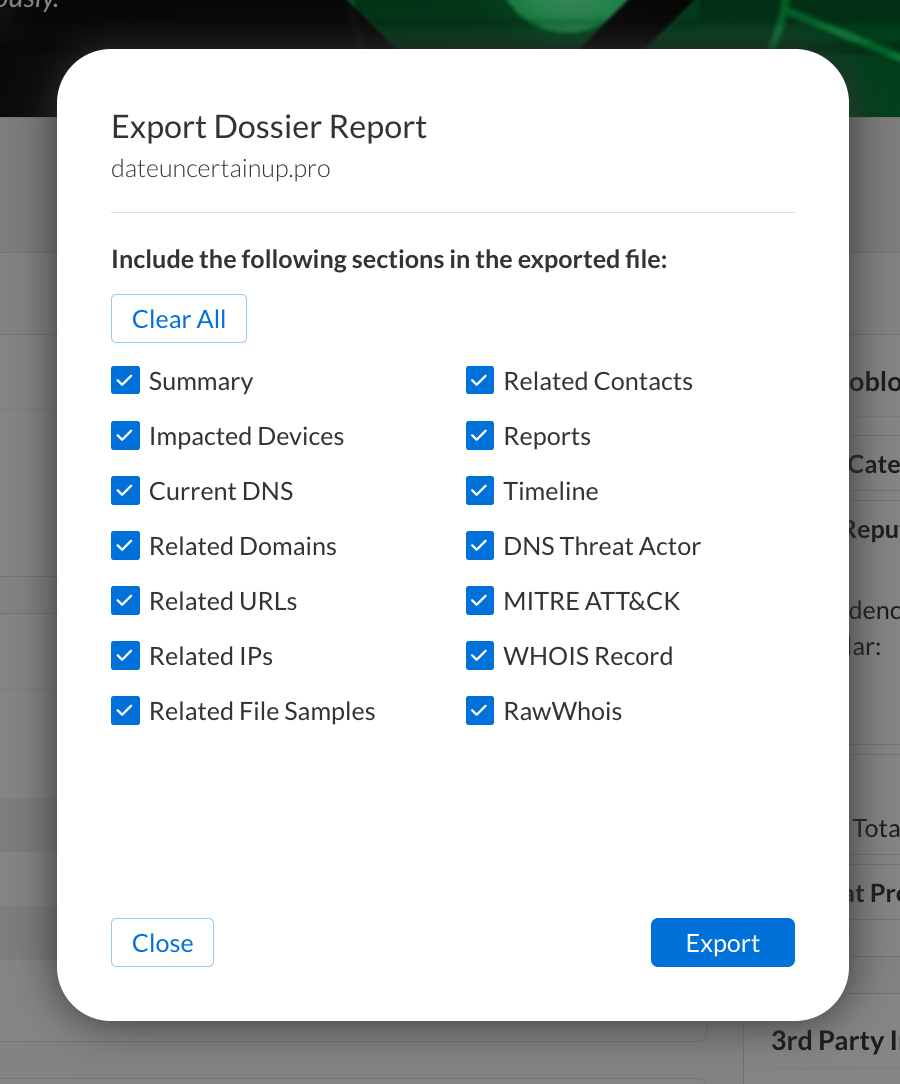Image resolution: width=900 pixels, height=1084 pixels.
Task: Toggle the Related URLs checkbox
Action: 125,601
